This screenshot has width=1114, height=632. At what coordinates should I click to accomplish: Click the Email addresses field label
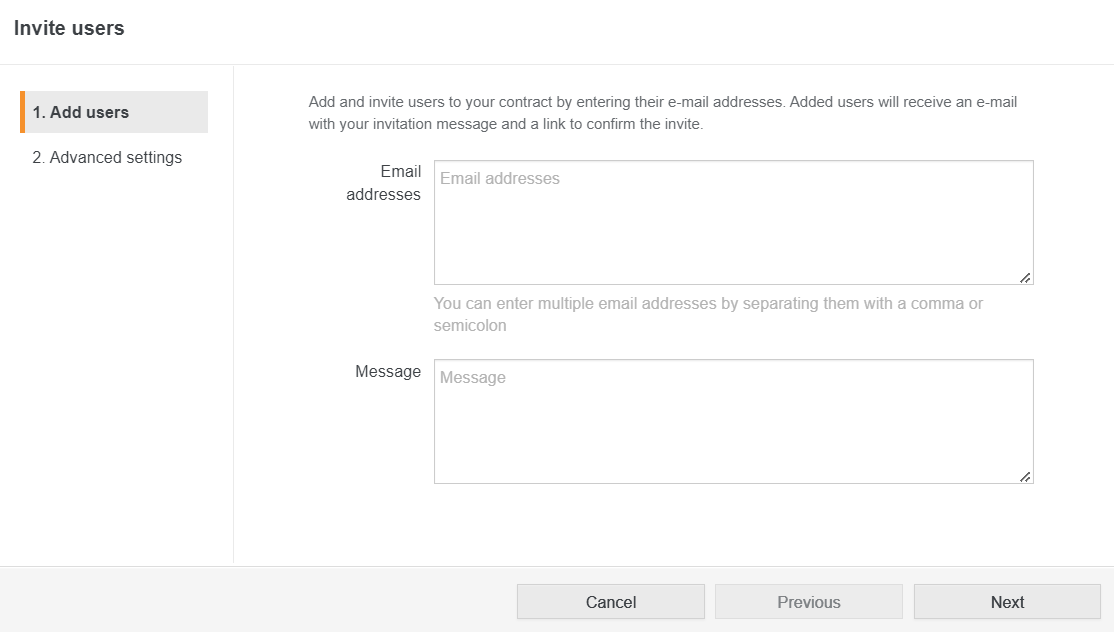pos(384,183)
